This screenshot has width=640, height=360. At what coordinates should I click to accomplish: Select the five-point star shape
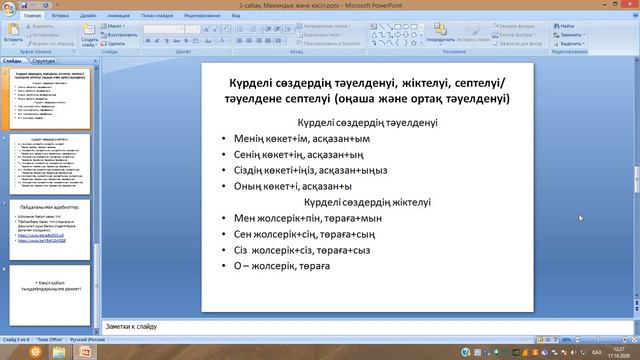(413, 43)
